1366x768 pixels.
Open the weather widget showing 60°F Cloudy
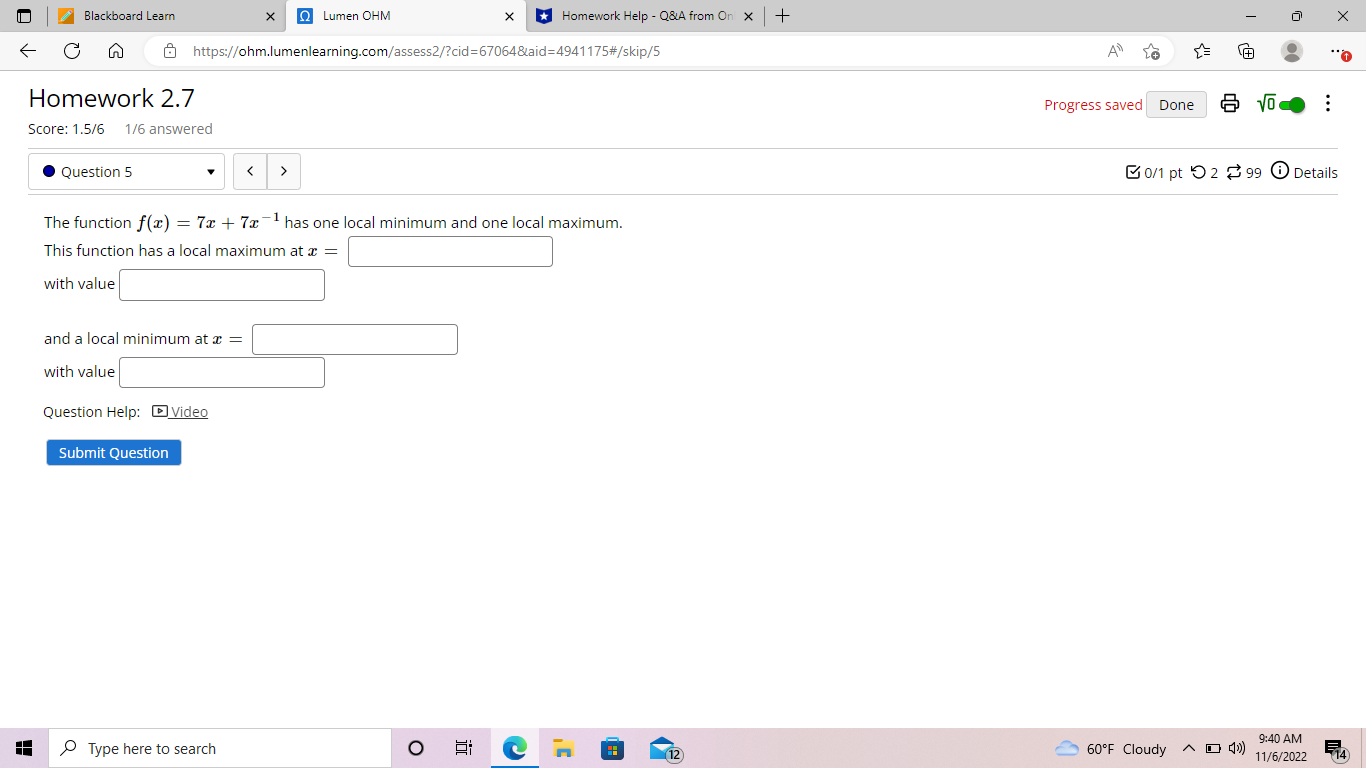(1111, 749)
